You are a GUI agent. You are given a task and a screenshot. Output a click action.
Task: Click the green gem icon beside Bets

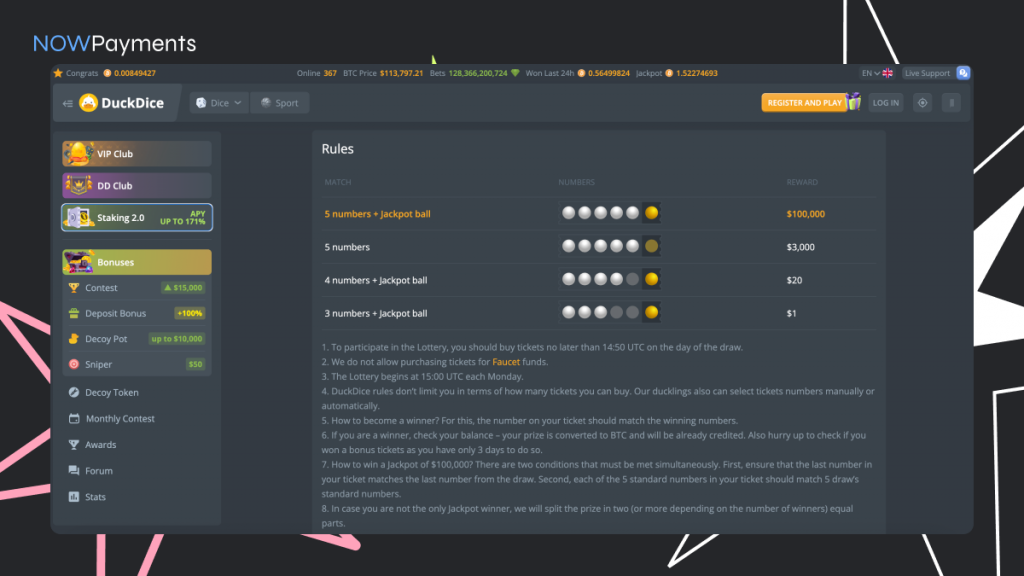pyautogui.click(x=515, y=73)
